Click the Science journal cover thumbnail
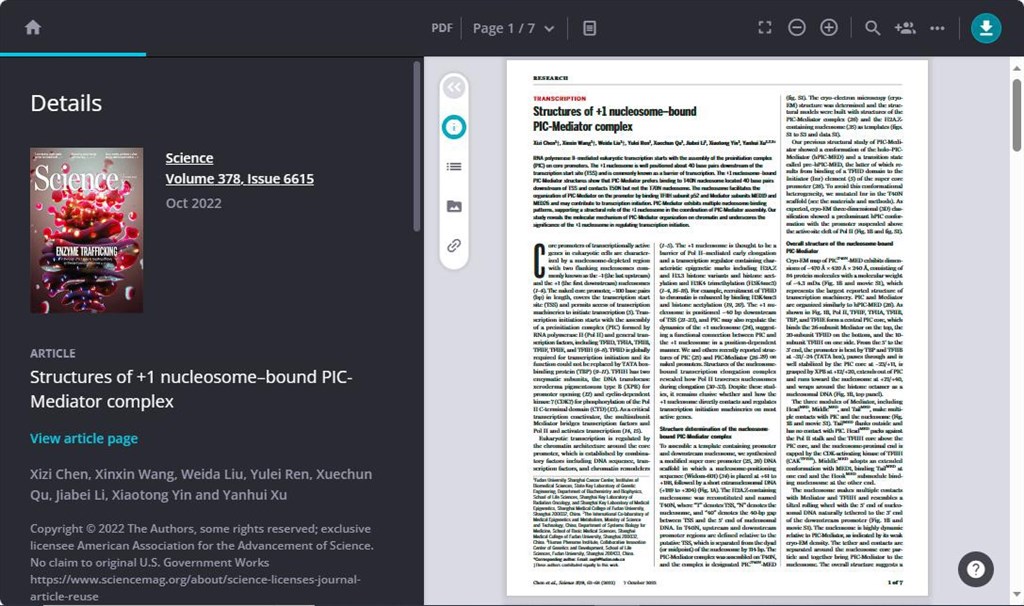 point(86,230)
